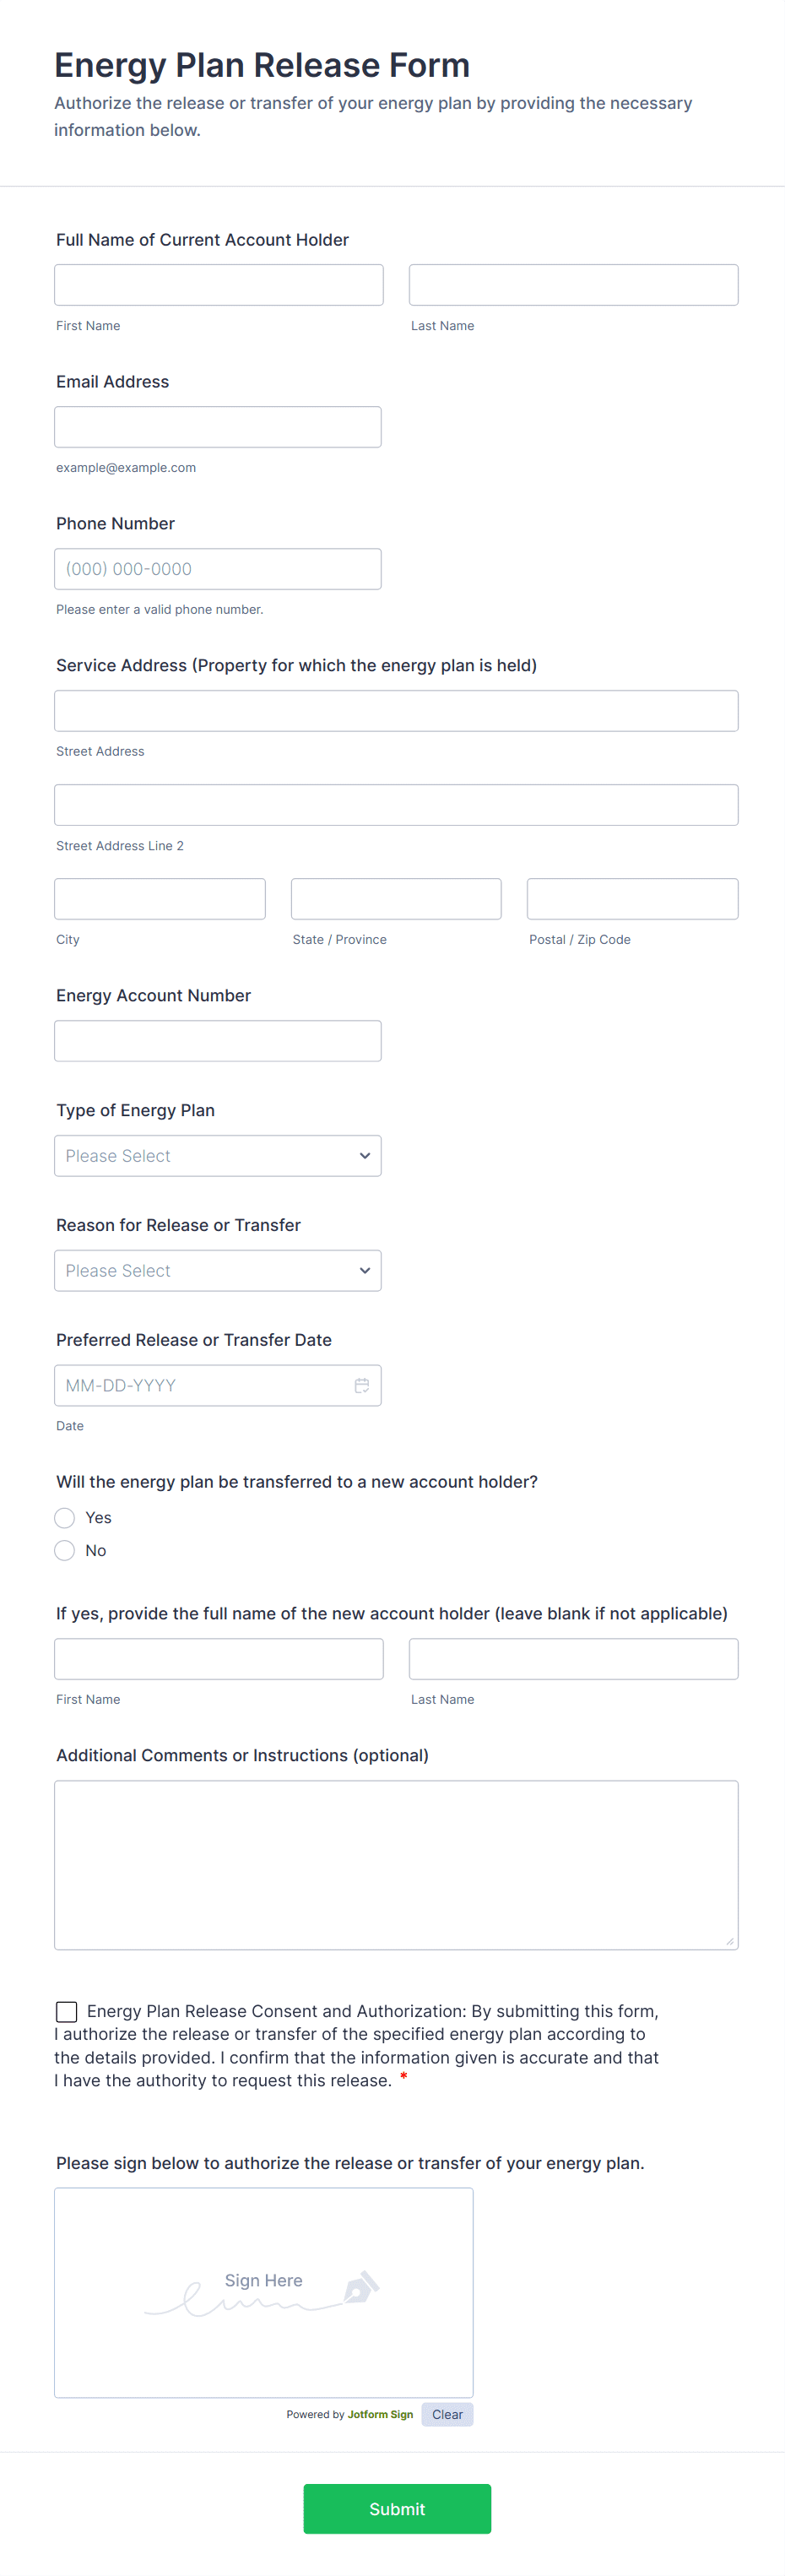Click the Postal / Zip Code field
Image resolution: width=785 pixels, height=2576 pixels.
pos(632,898)
